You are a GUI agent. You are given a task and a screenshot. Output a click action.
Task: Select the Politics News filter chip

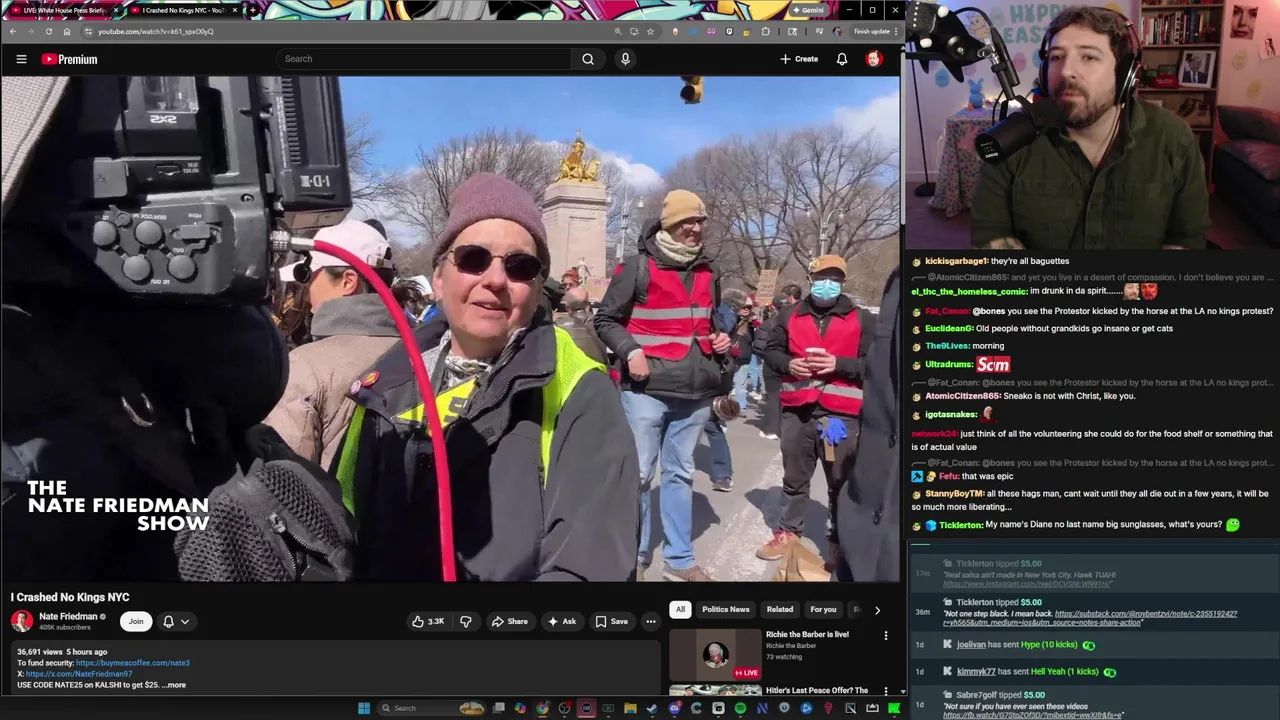click(x=725, y=609)
